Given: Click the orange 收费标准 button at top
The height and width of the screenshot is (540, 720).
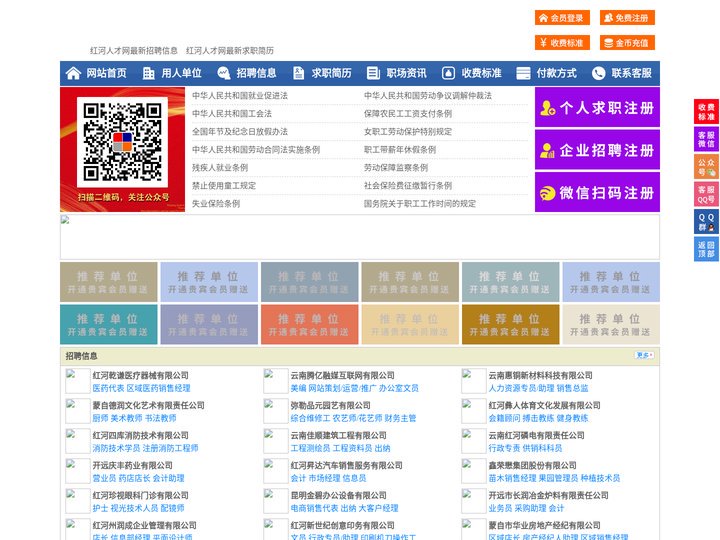Looking at the screenshot, I should pyautogui.click(x=562, y=43).
